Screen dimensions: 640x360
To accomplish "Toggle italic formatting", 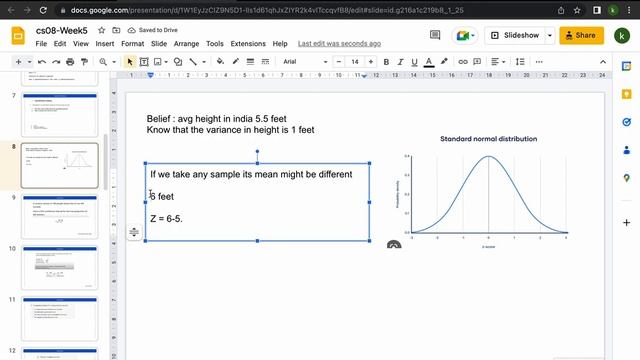I will 400,62.
